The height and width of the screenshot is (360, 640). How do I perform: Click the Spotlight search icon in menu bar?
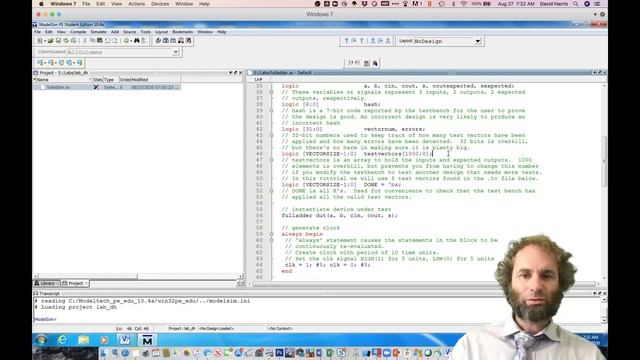point(576,4)
